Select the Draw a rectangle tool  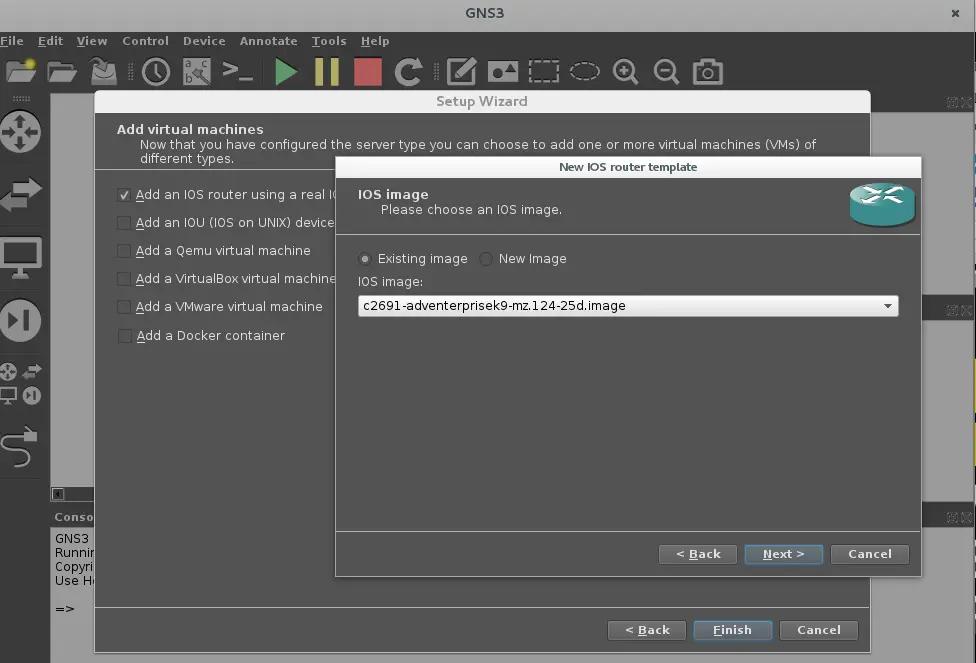(x=544, y=72)
